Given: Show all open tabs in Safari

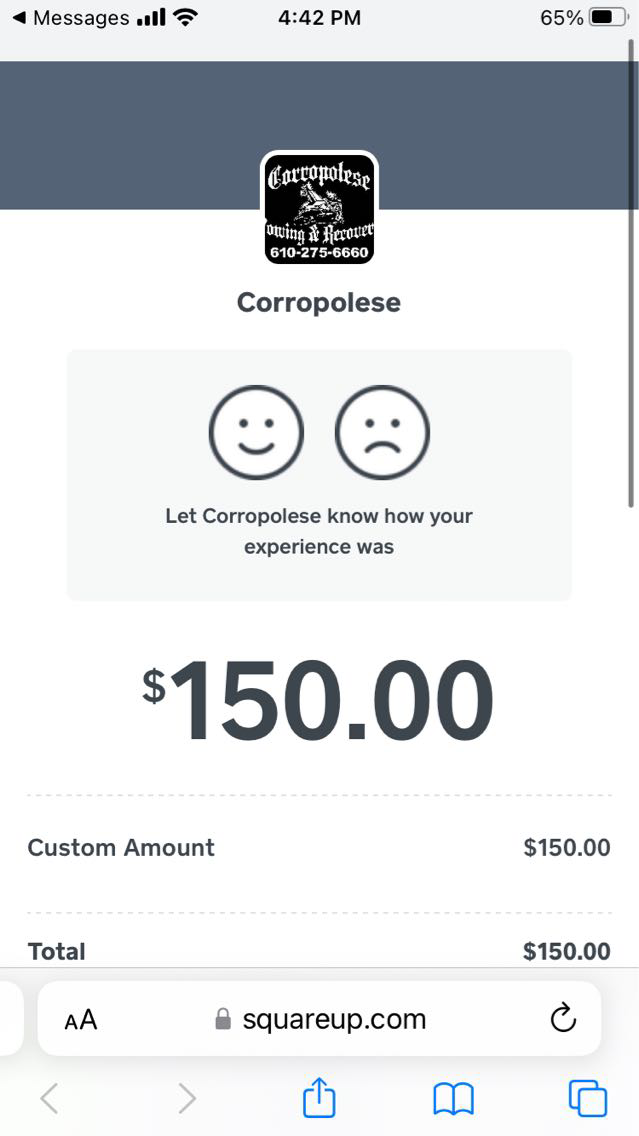Looking at the screenshot, I should (587, 1099).
